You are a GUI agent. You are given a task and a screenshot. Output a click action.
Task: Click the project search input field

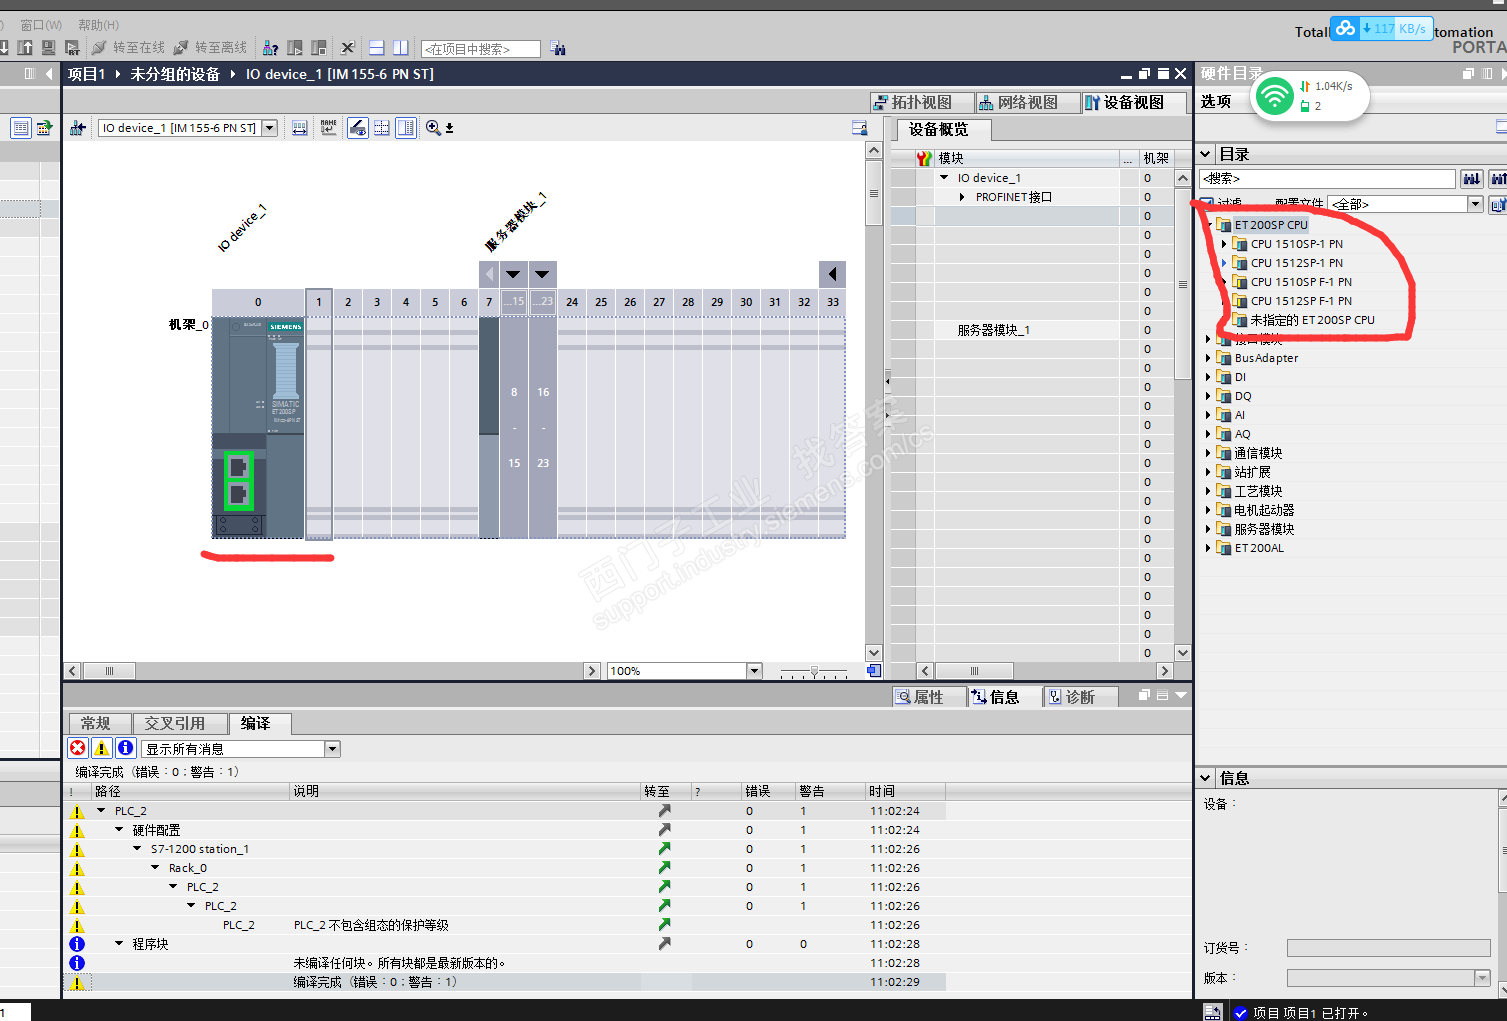[481, 49]
